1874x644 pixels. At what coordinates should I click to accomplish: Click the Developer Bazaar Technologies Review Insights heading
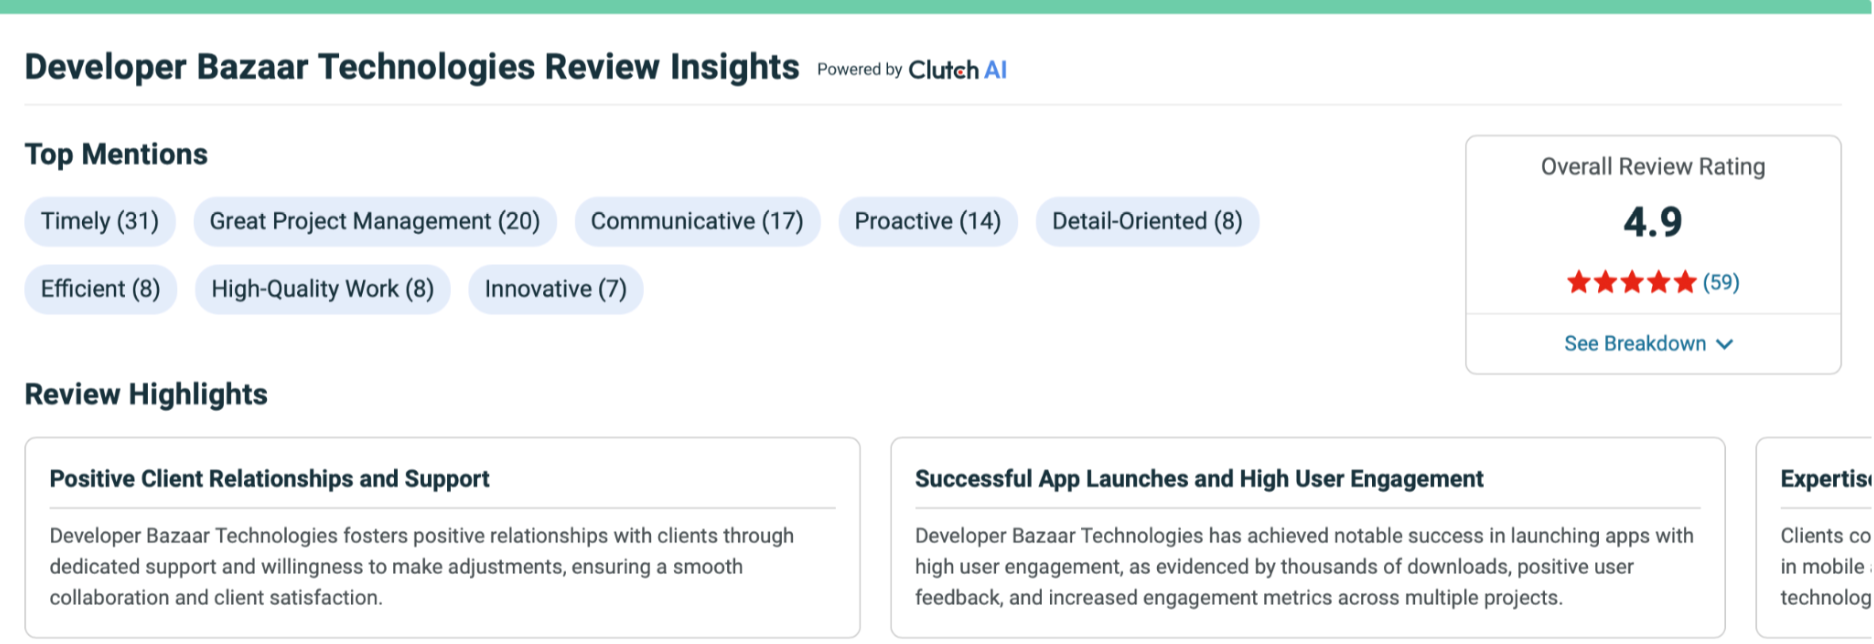412,67
